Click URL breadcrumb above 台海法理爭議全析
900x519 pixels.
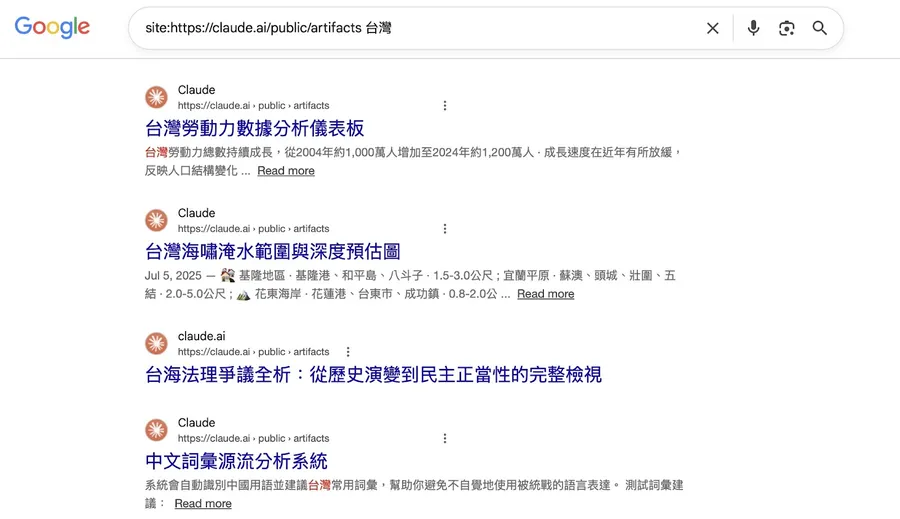pos(253,352)
